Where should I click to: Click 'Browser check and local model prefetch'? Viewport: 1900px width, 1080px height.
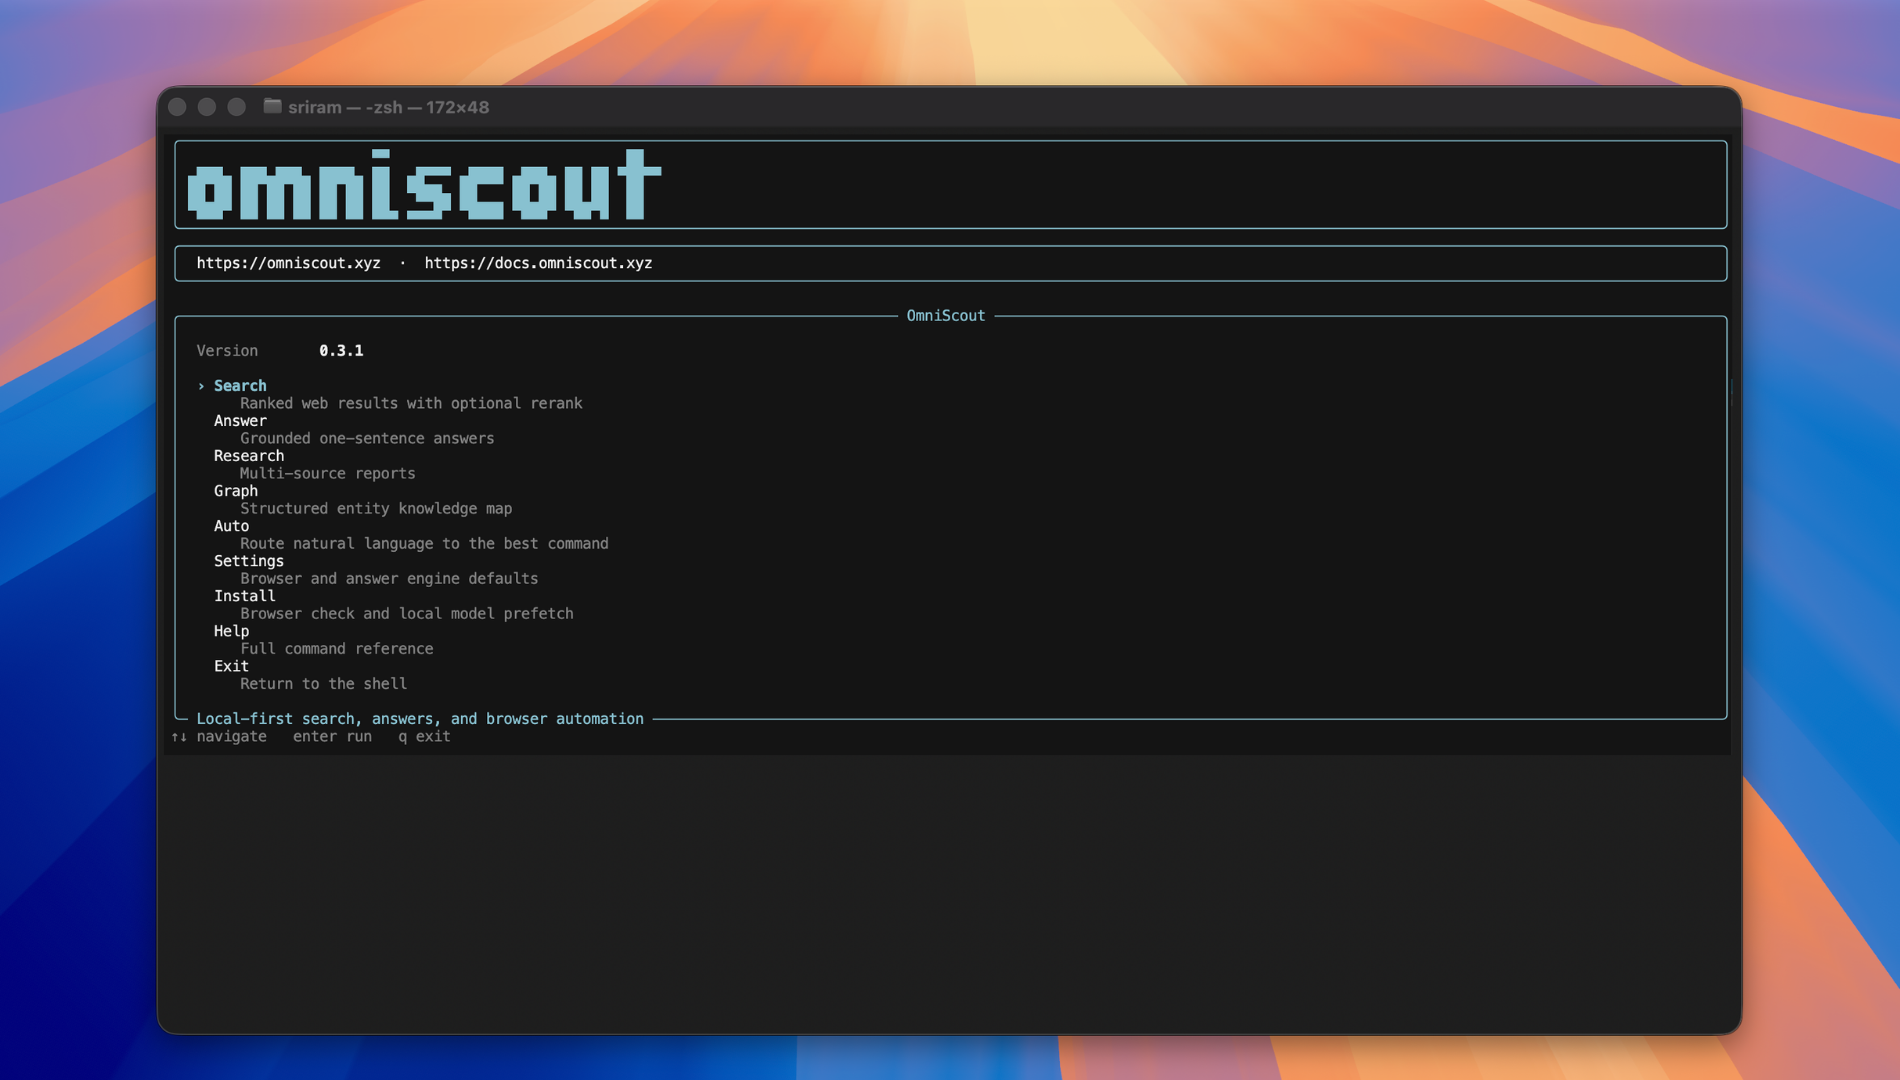point(407,614)
